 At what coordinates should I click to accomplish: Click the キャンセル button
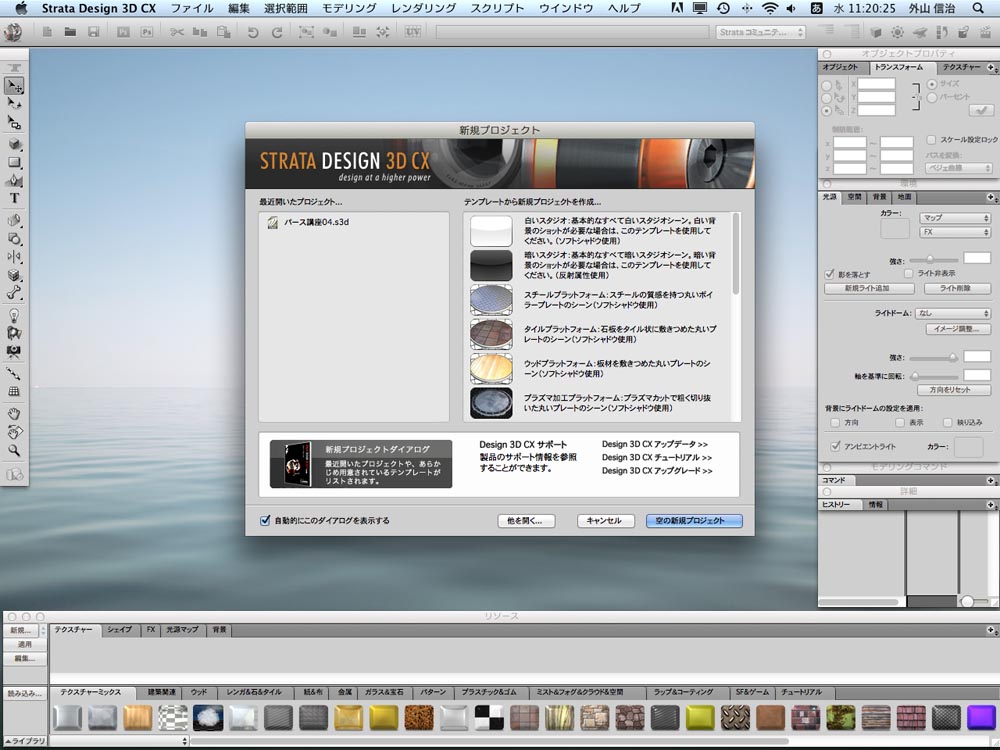pos(606,520)
